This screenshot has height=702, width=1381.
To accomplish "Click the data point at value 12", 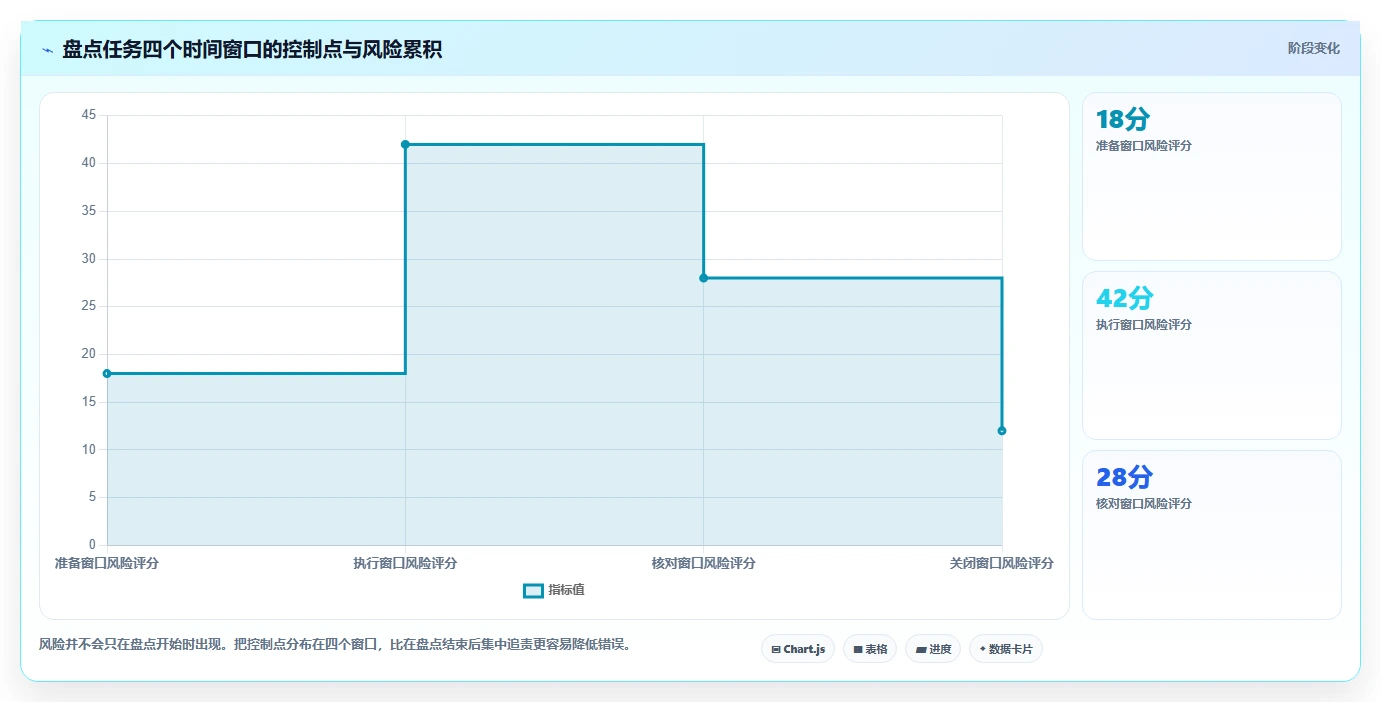I will 1001,431.
